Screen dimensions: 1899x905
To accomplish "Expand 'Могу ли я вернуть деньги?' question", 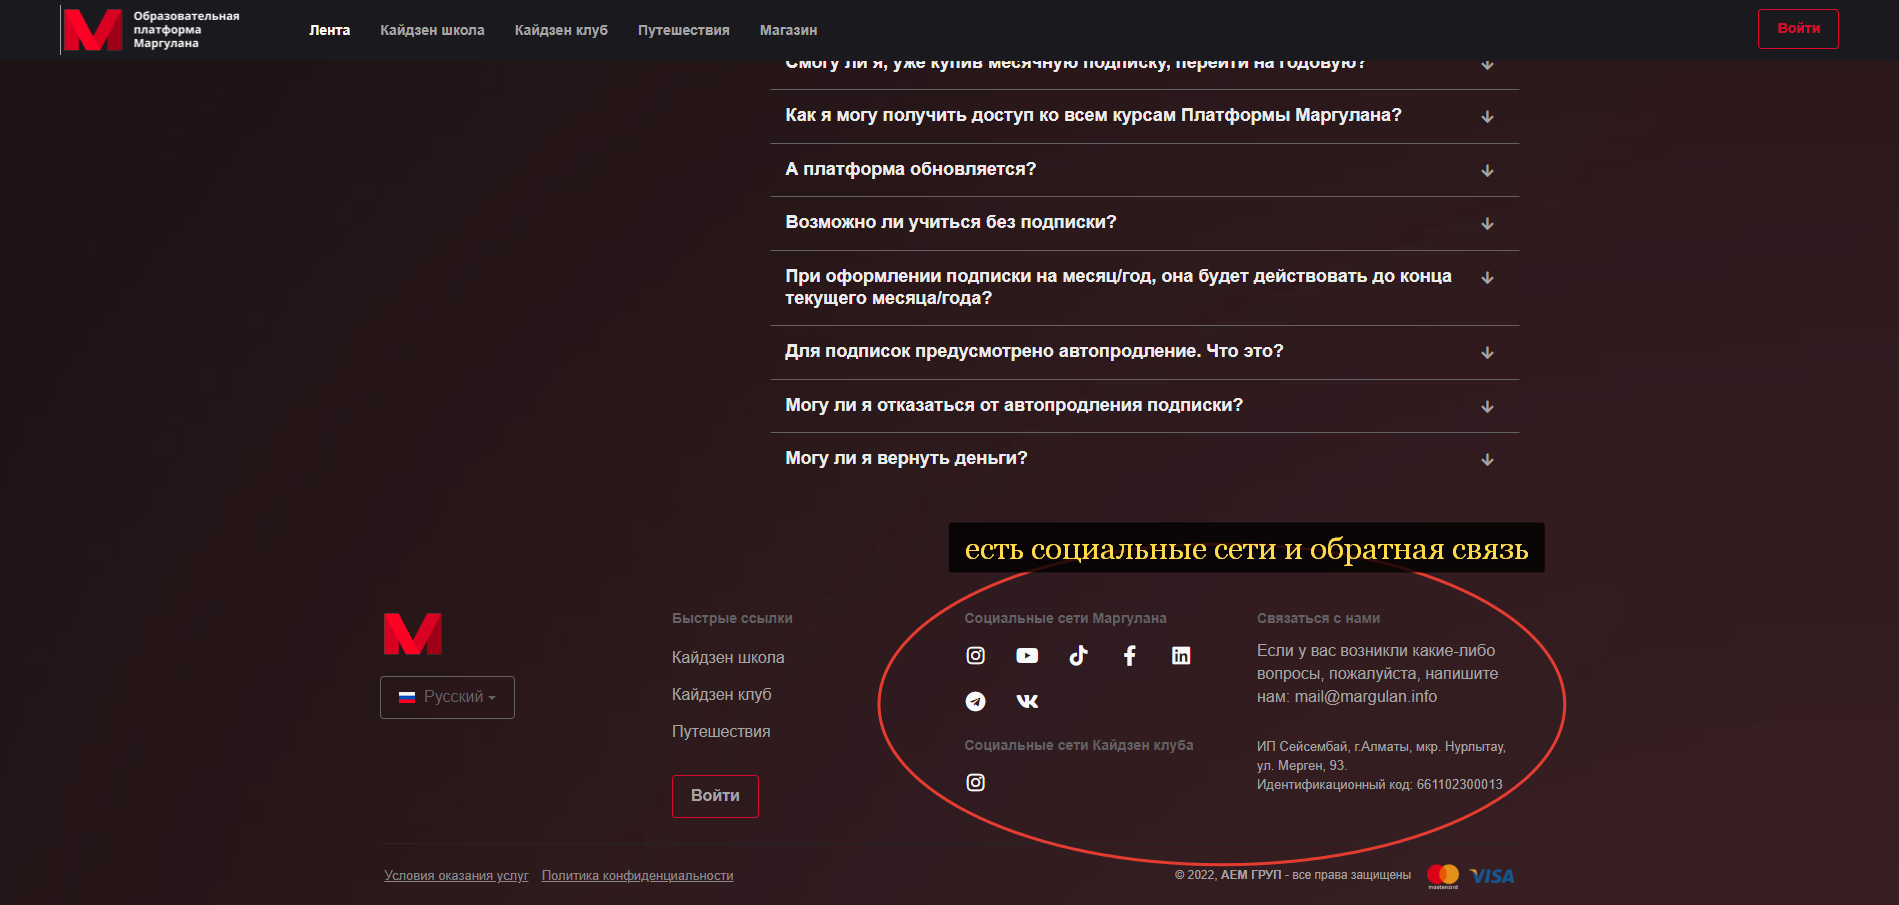I will (x=1145, y=459).
